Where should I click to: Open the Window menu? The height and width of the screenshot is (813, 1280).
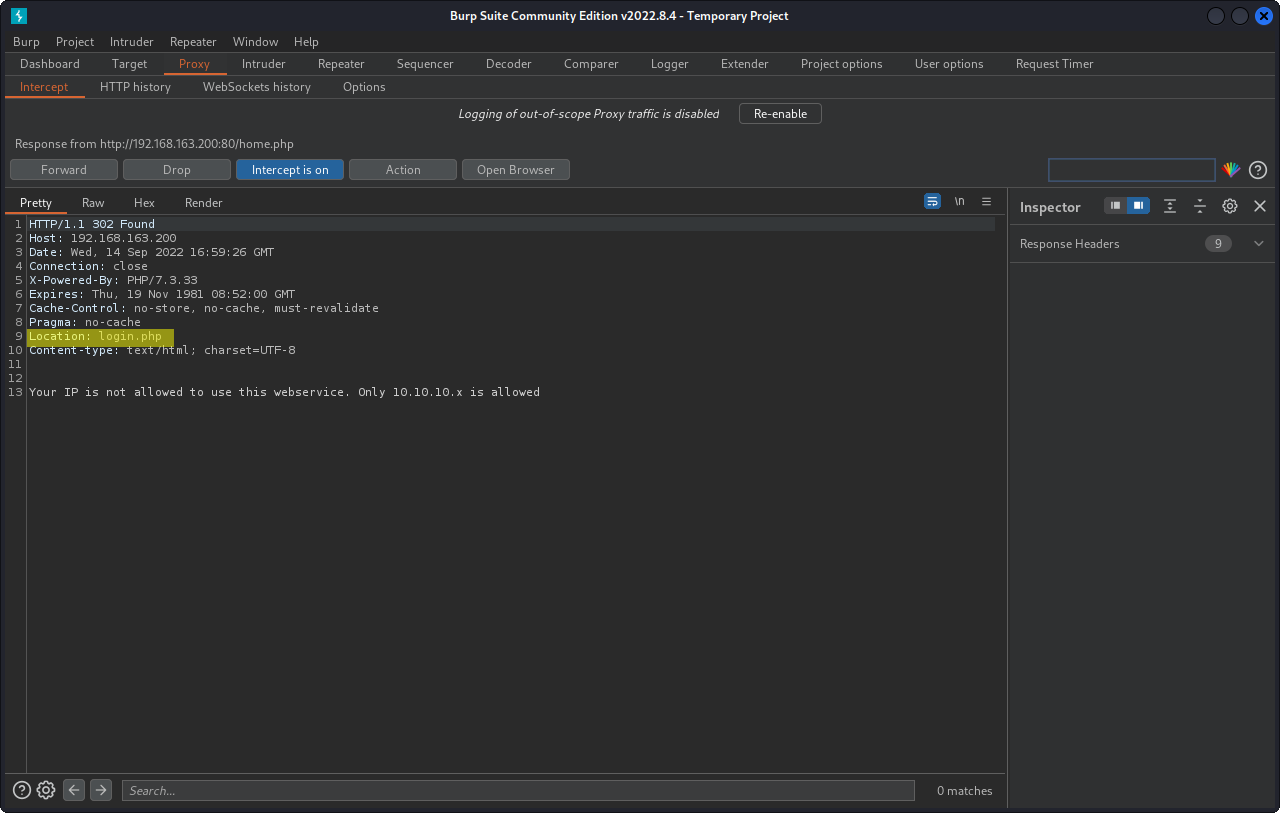(256, 41)
